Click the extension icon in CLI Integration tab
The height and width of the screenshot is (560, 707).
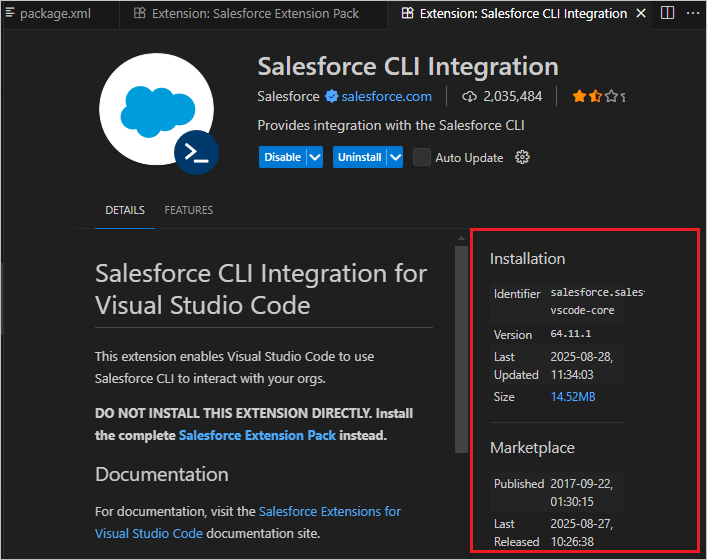click(407, 13)
